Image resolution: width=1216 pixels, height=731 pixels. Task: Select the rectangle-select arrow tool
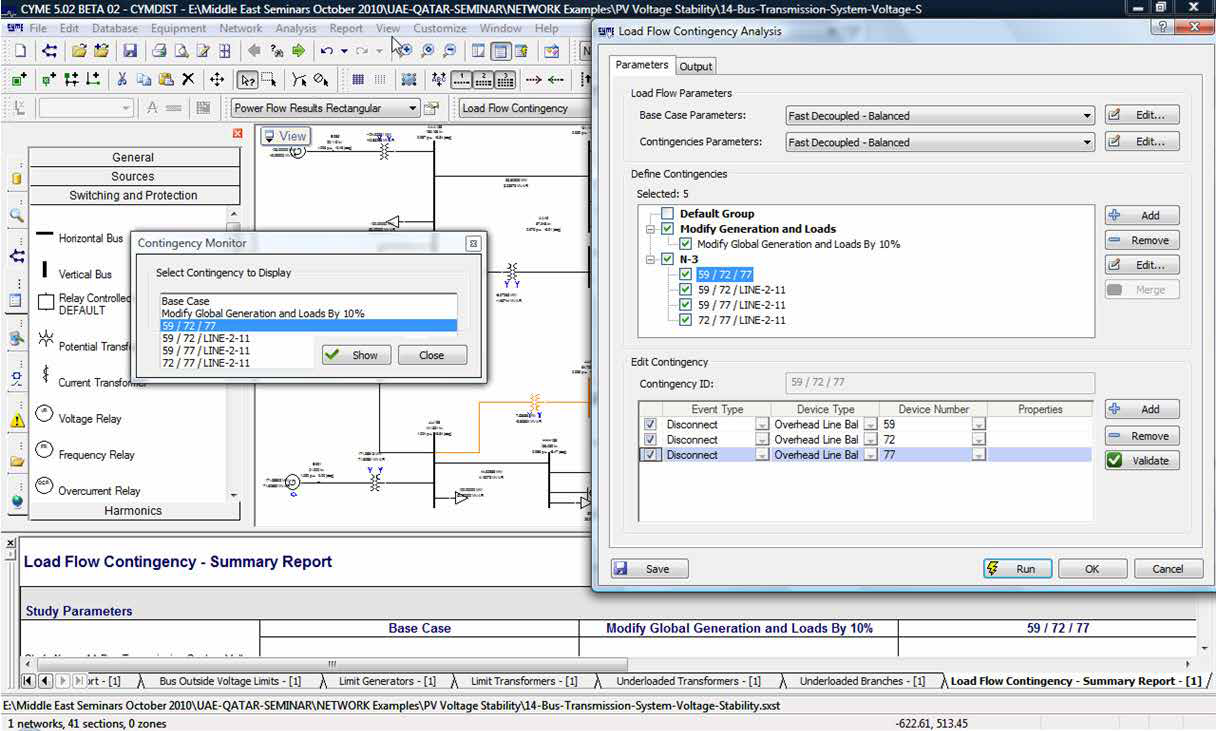click(268, 80)
